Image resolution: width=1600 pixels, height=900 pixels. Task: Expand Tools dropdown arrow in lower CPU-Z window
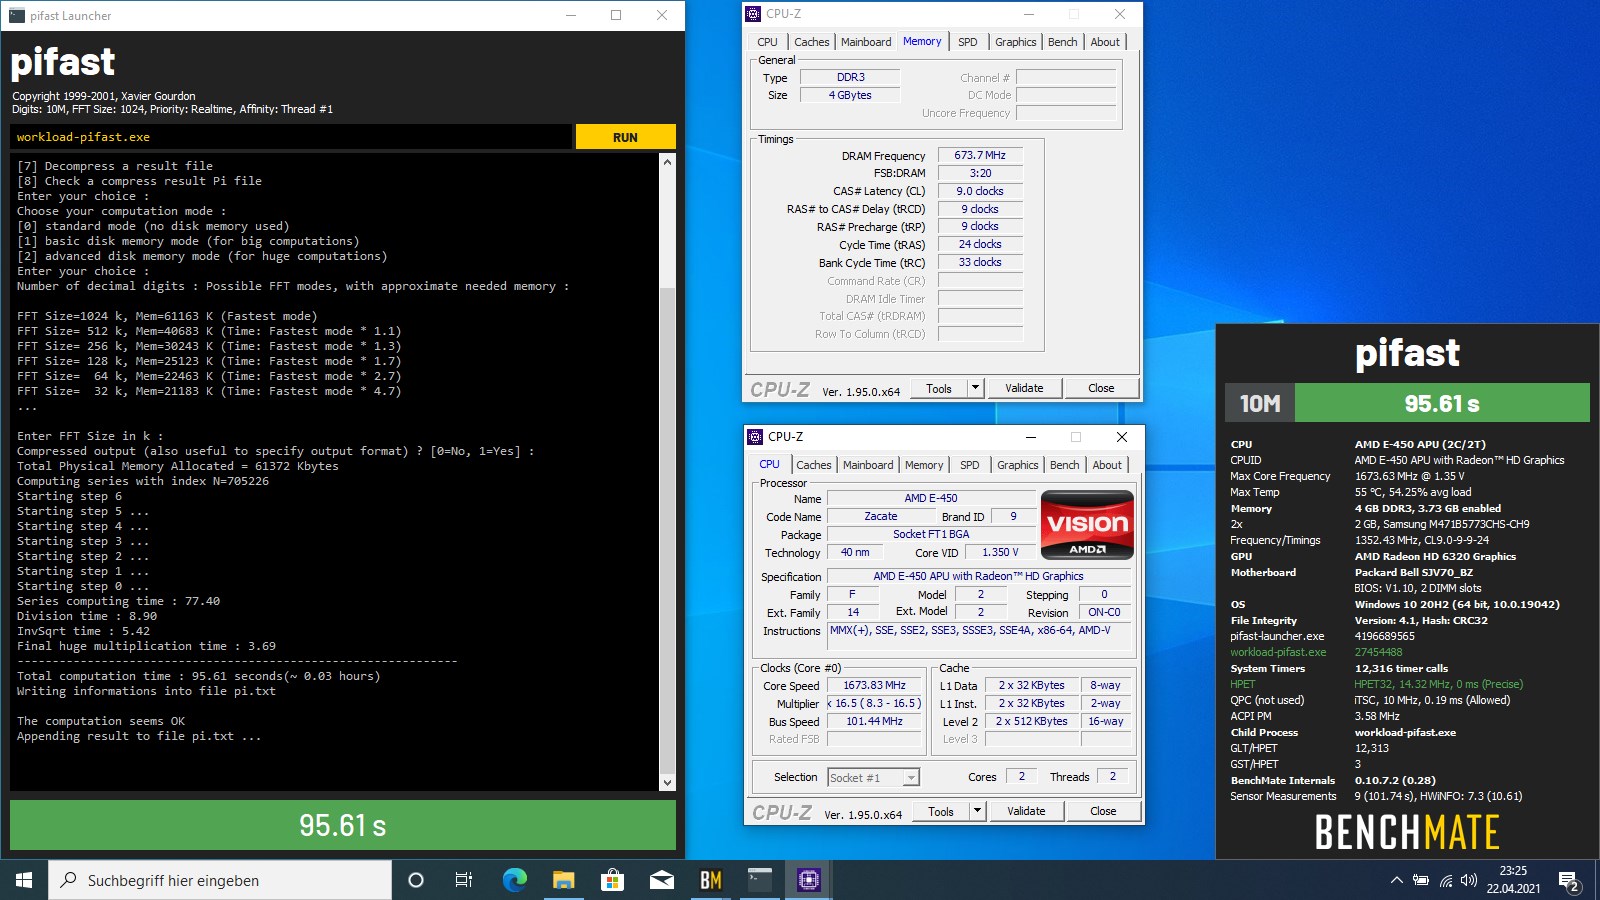(x=978, y=811)
